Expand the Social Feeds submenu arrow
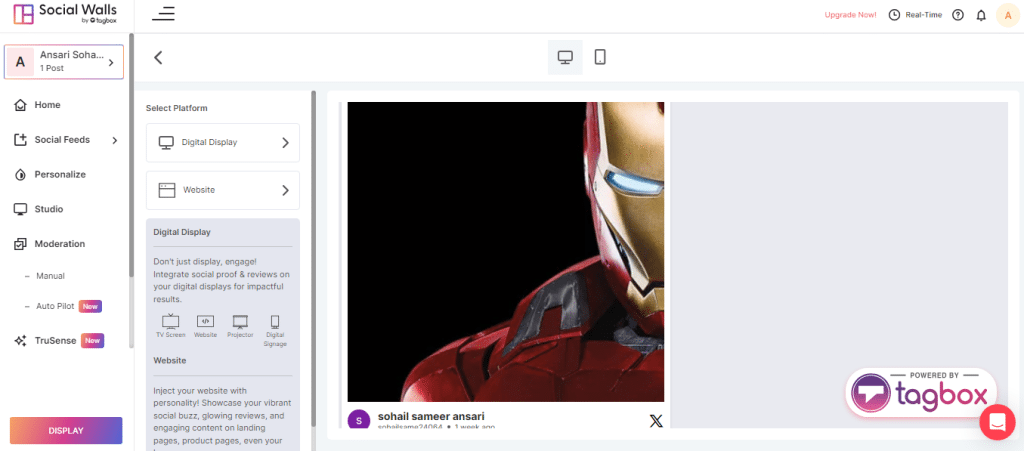This screenshot has height=451, width=1024. (x=115, y=140)
